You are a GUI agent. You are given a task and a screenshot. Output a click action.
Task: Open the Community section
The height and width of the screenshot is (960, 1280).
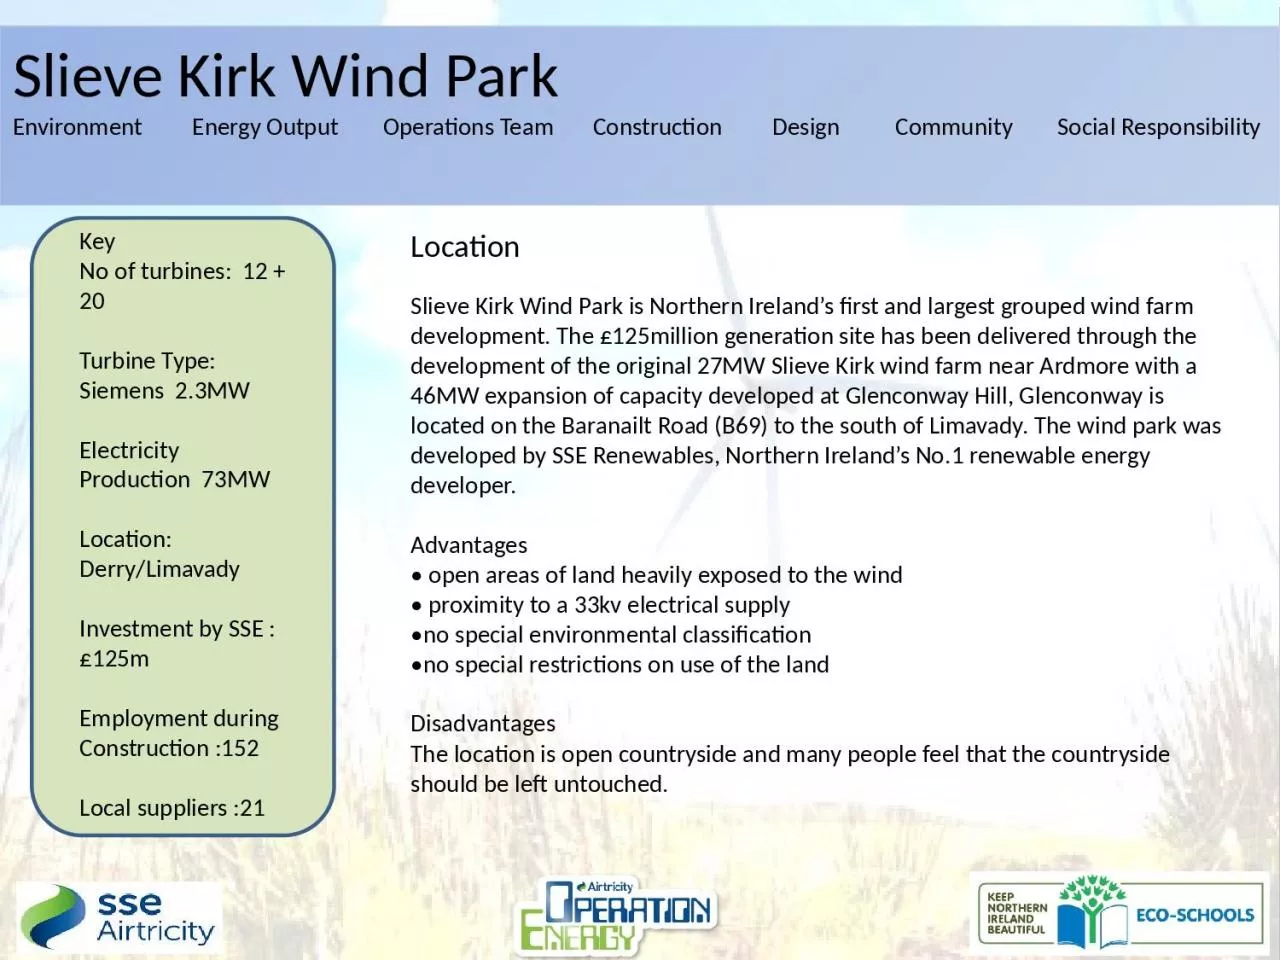click(x=954, y=127)
